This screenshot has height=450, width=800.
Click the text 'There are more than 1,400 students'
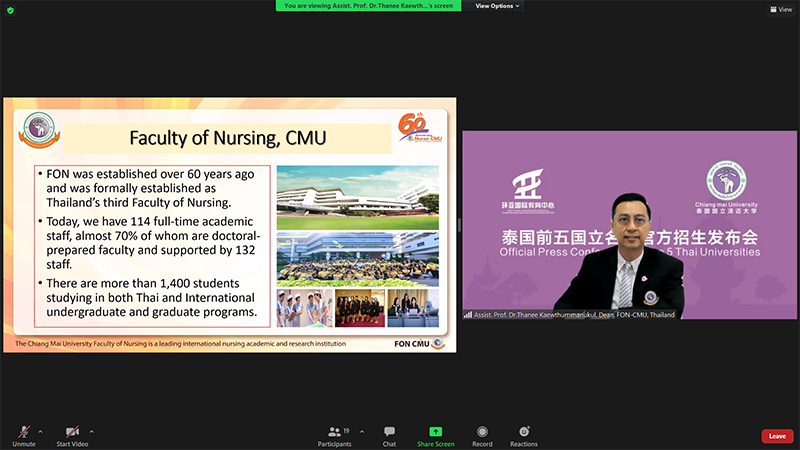(143, 283)
